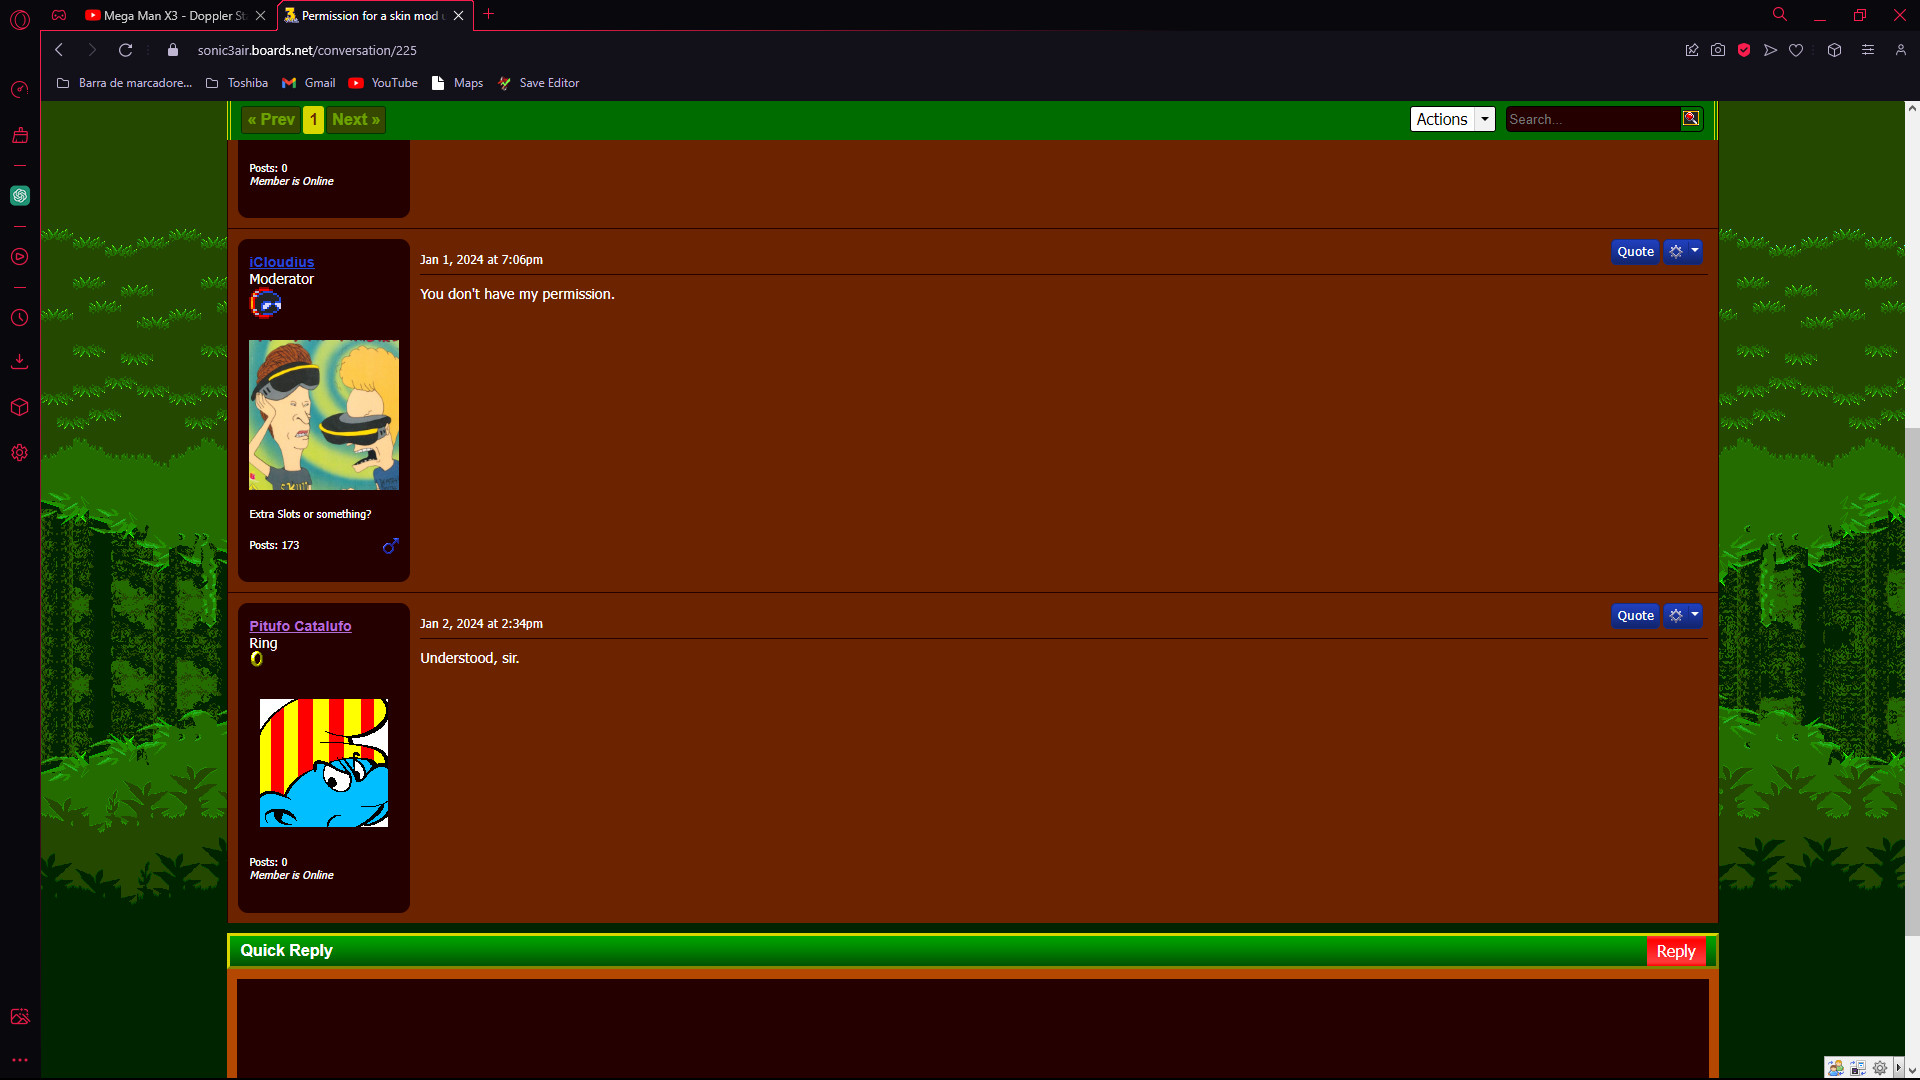Add page to bookmarks heart icon
The width and height of the screenshot is (1920, 1080).
pos(1796,50)
